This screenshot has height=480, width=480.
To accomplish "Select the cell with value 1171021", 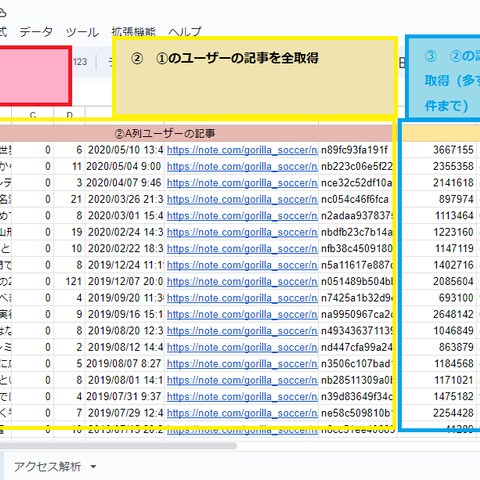I will [438, 380].
